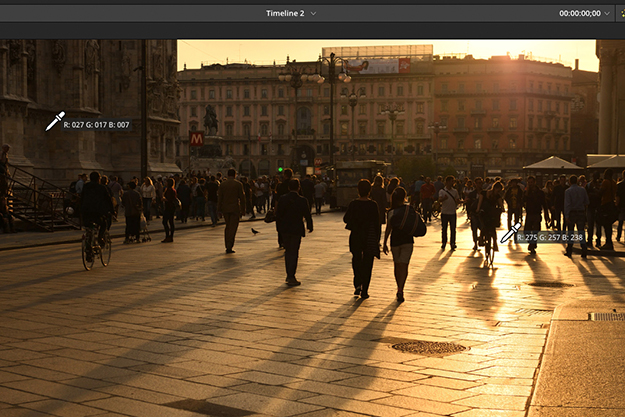Viewport: 625px width, 417px height.
Task: Click the eyedropper icon on the dark cathedral wall
Action: pos(54,122)
